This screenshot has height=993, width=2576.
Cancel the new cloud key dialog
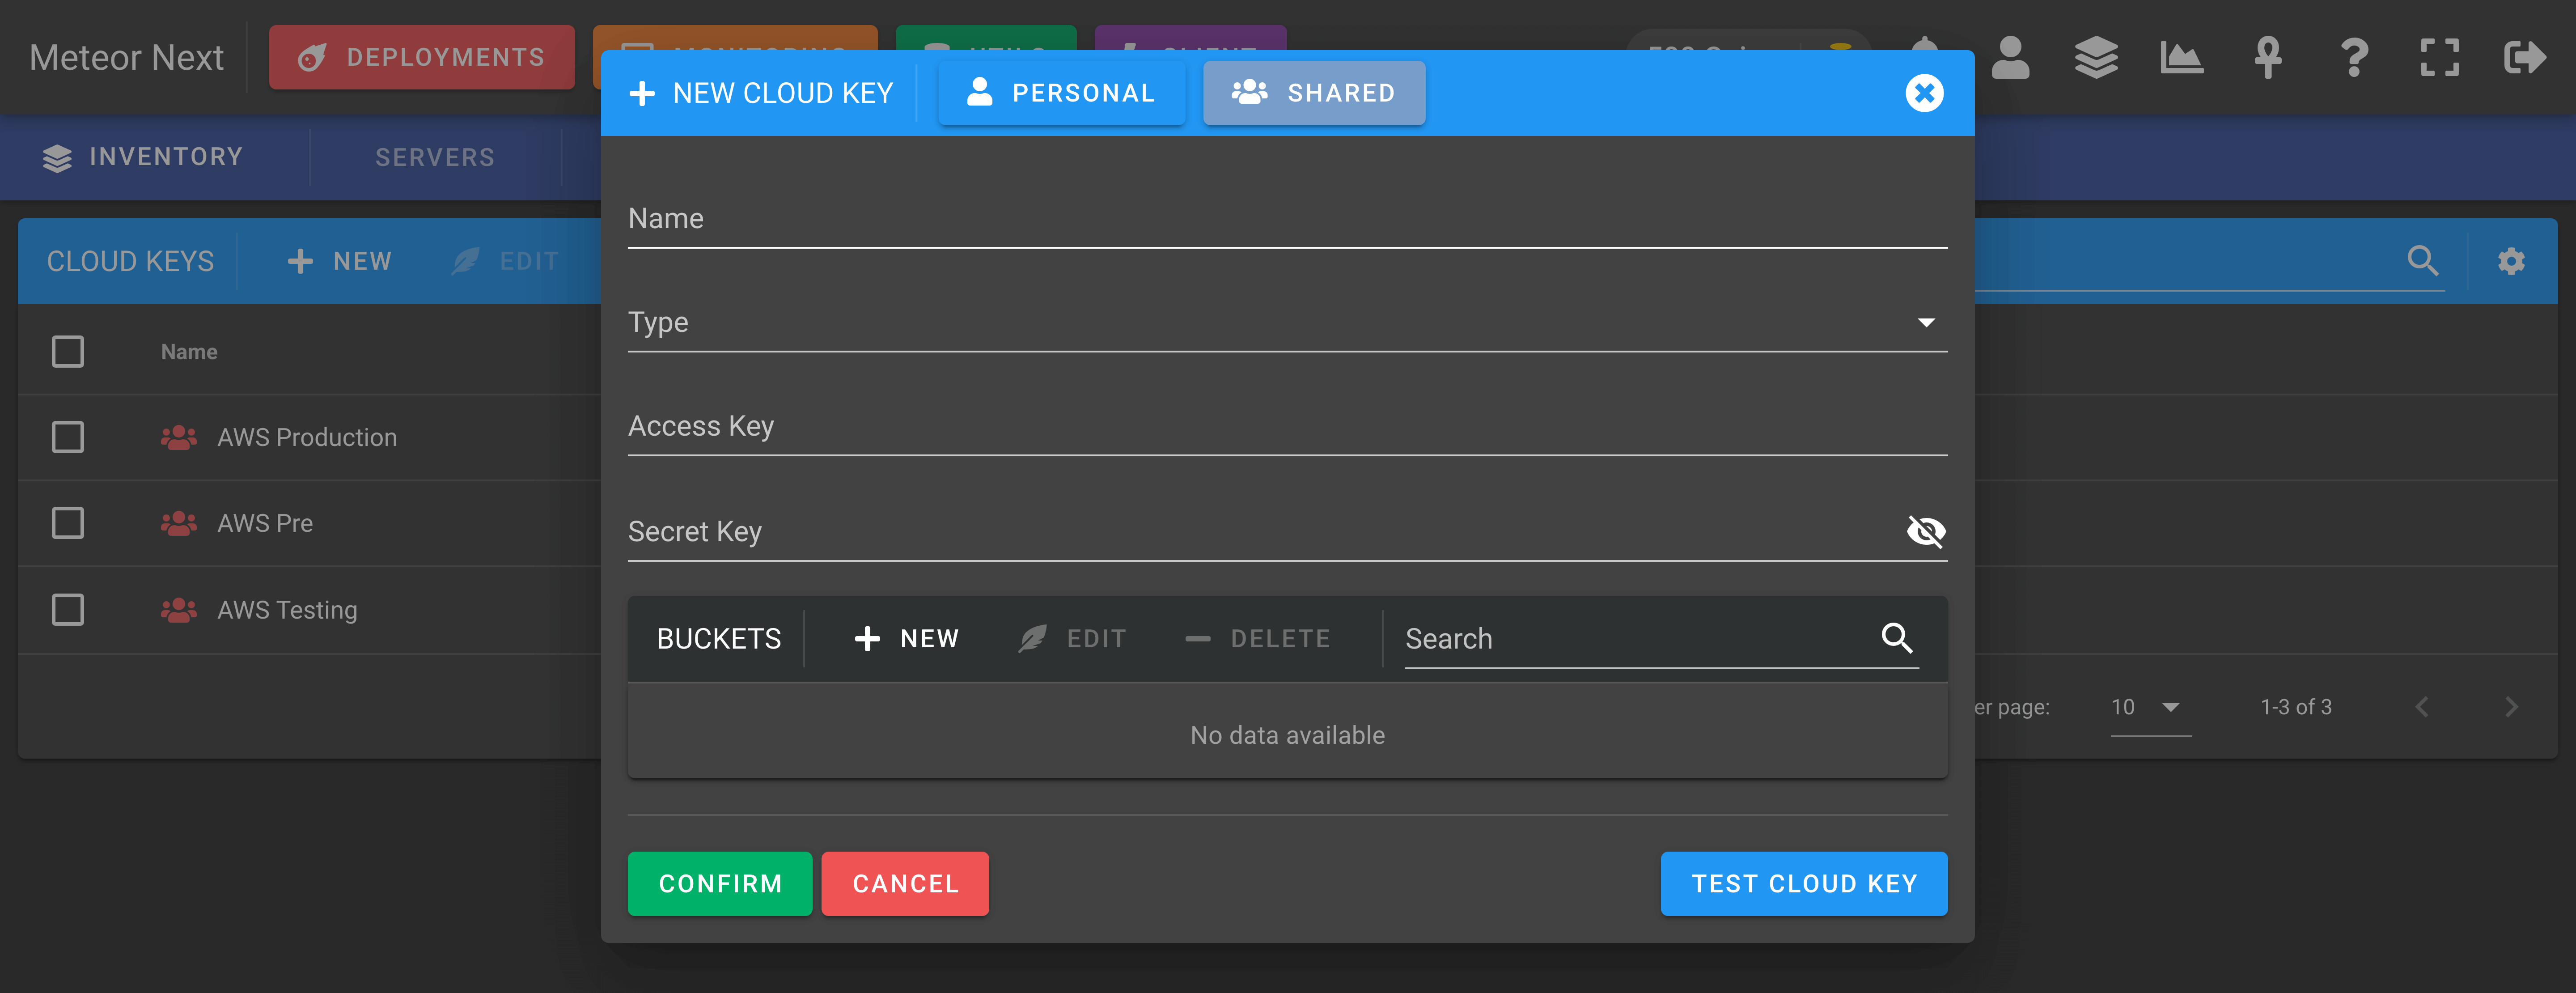[x=905, y=884]
